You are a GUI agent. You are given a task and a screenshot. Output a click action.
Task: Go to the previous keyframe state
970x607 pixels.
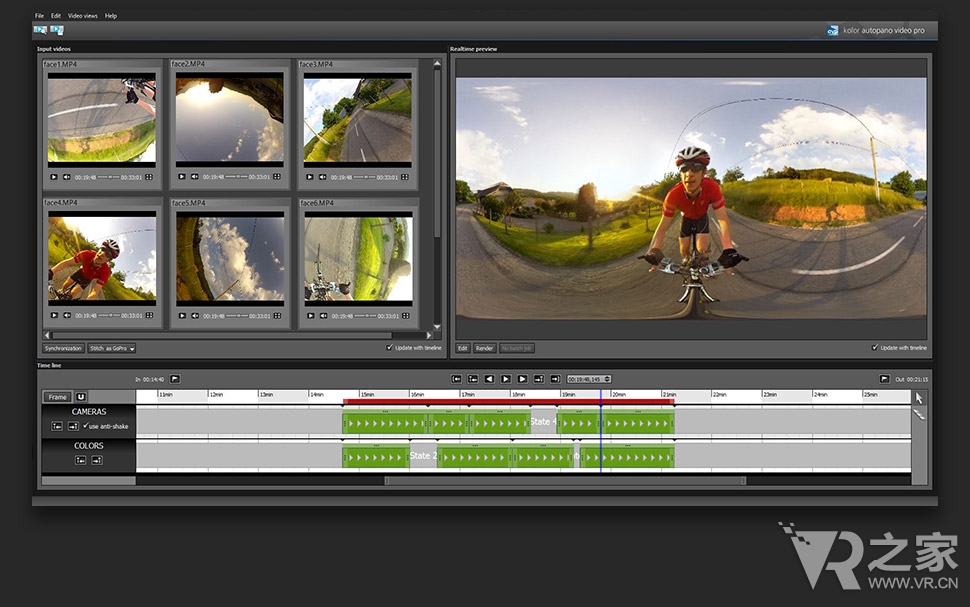(x=473, y=379)
